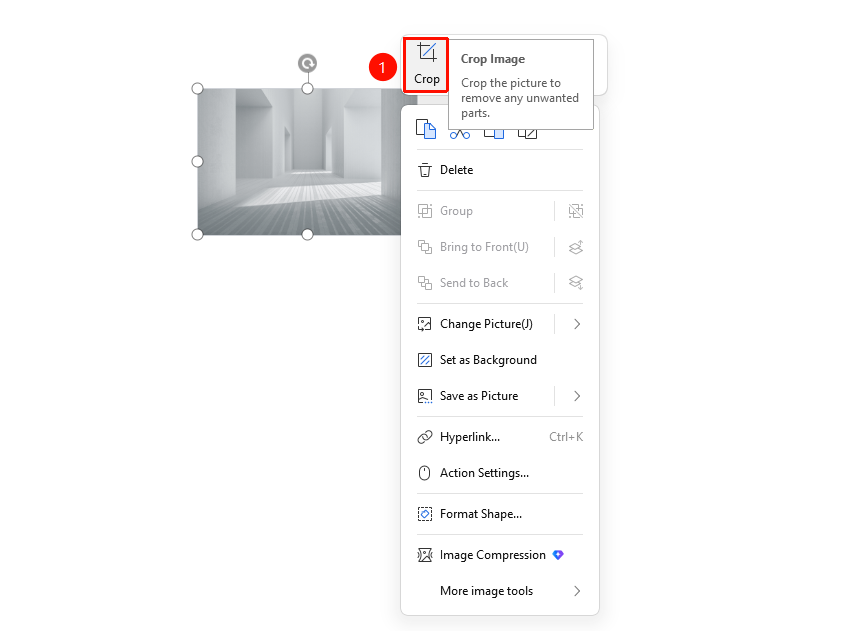
Task: Click the top-left corner handle of picture
Action: click(197, 88)
